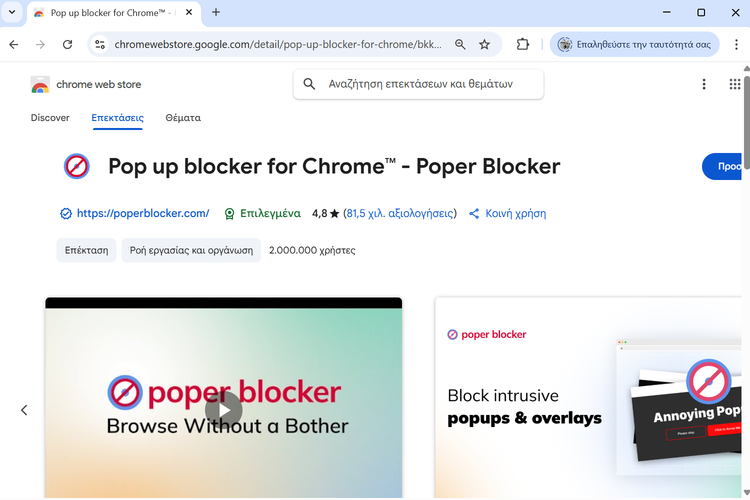Play the Poper Blocker promo video
Image resolution: width=750 pixels, height=500 pixels.
224,408
